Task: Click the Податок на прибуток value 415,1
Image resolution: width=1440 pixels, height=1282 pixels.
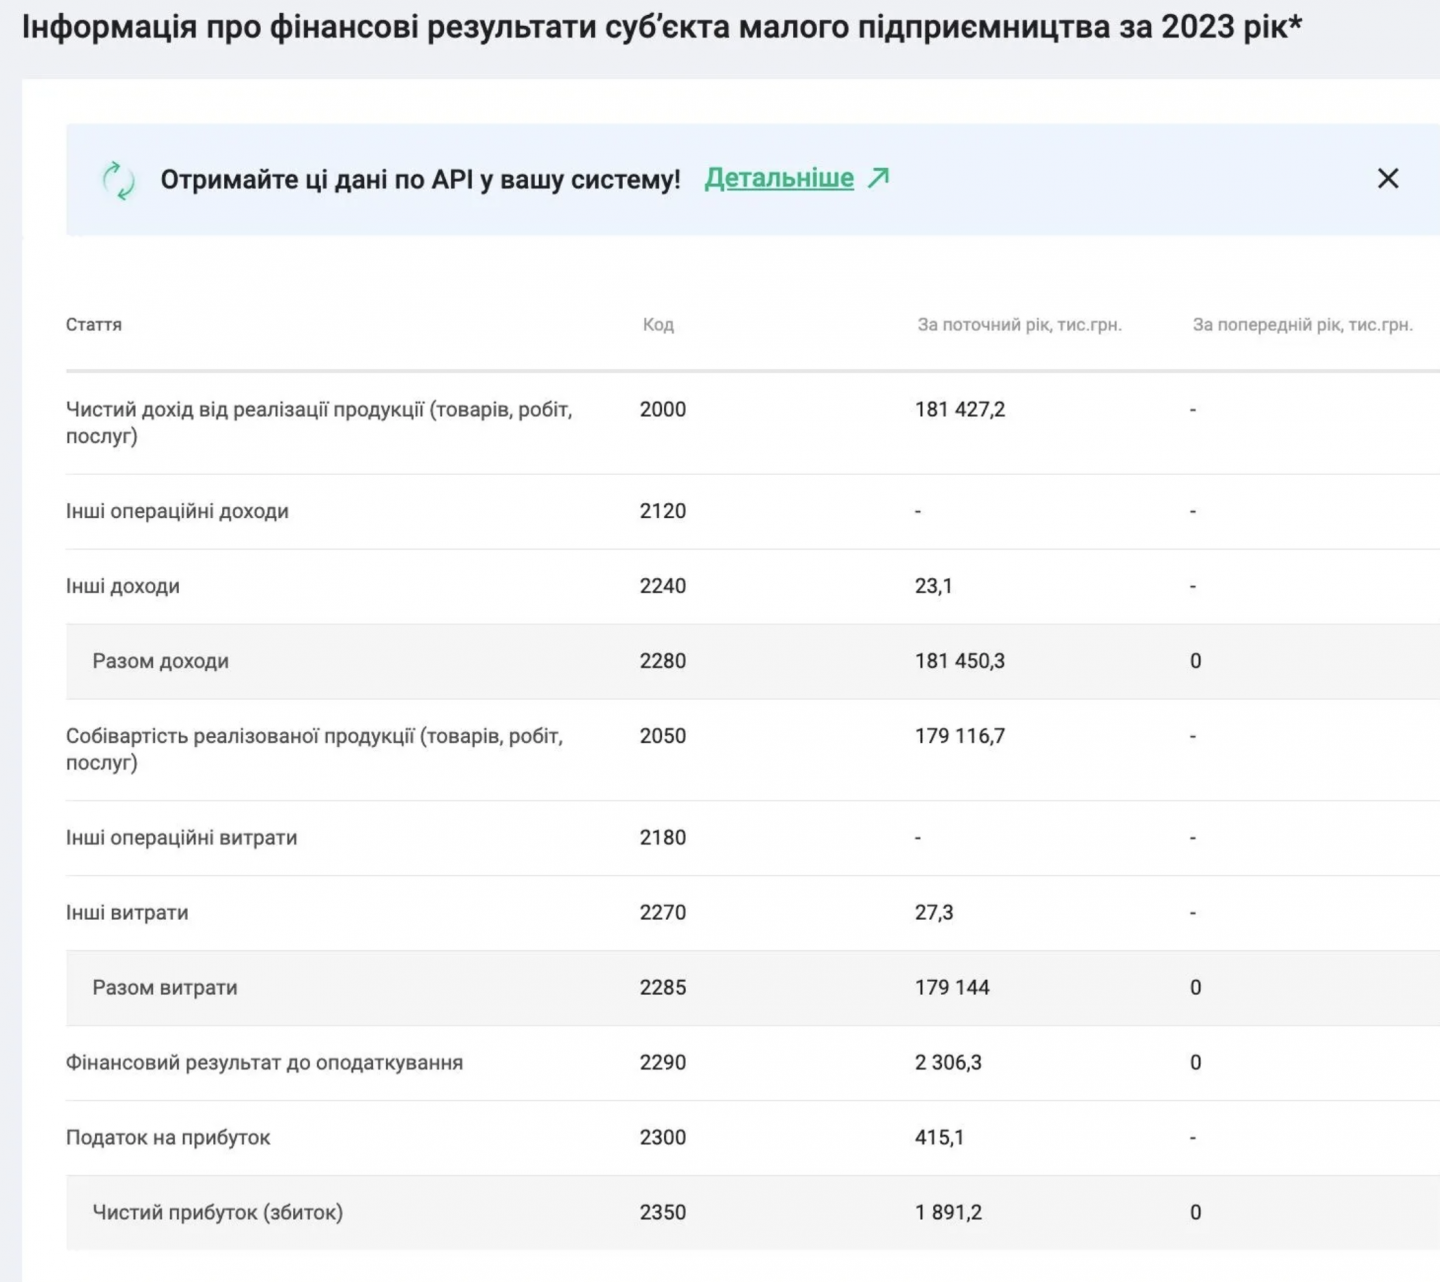Action: click(939, 1138)
